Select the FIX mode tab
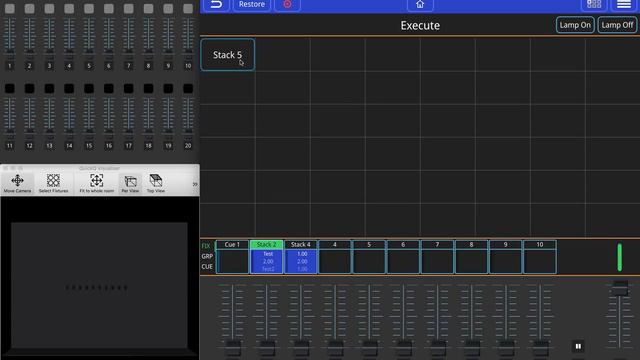Viewport: 640px width, 360px height. pos(206,246)
